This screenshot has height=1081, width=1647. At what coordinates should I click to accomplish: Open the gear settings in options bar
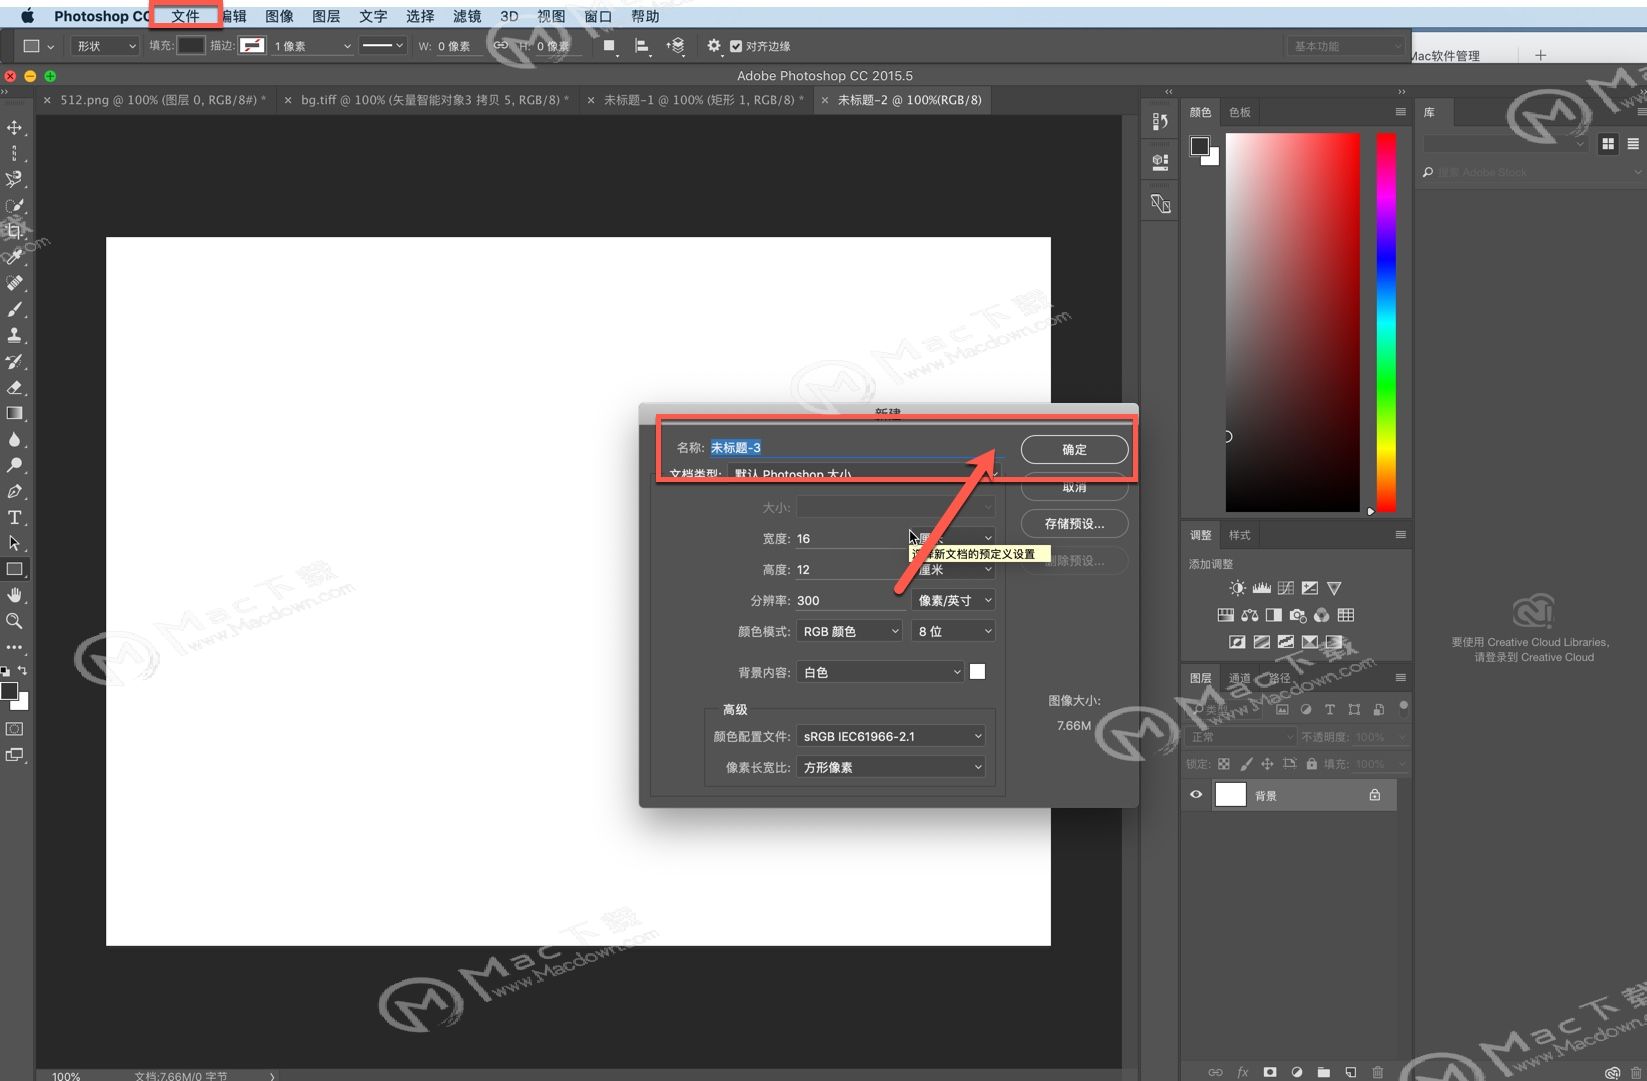pos(714,46)
